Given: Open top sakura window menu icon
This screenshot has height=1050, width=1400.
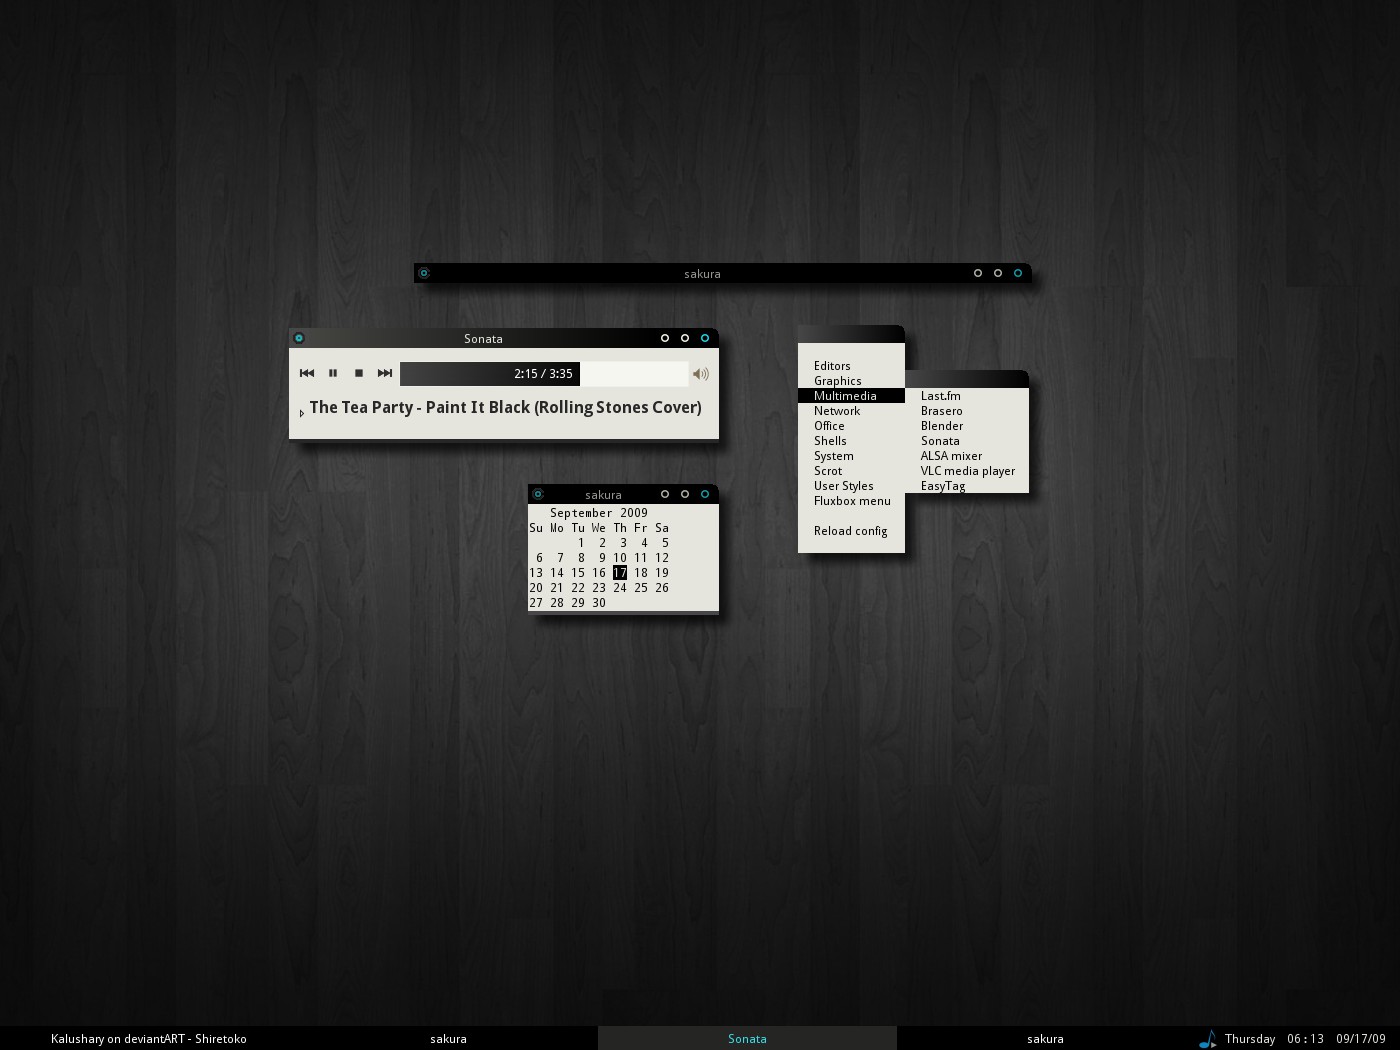Looking at the screenshot, I should click(424, 273).
